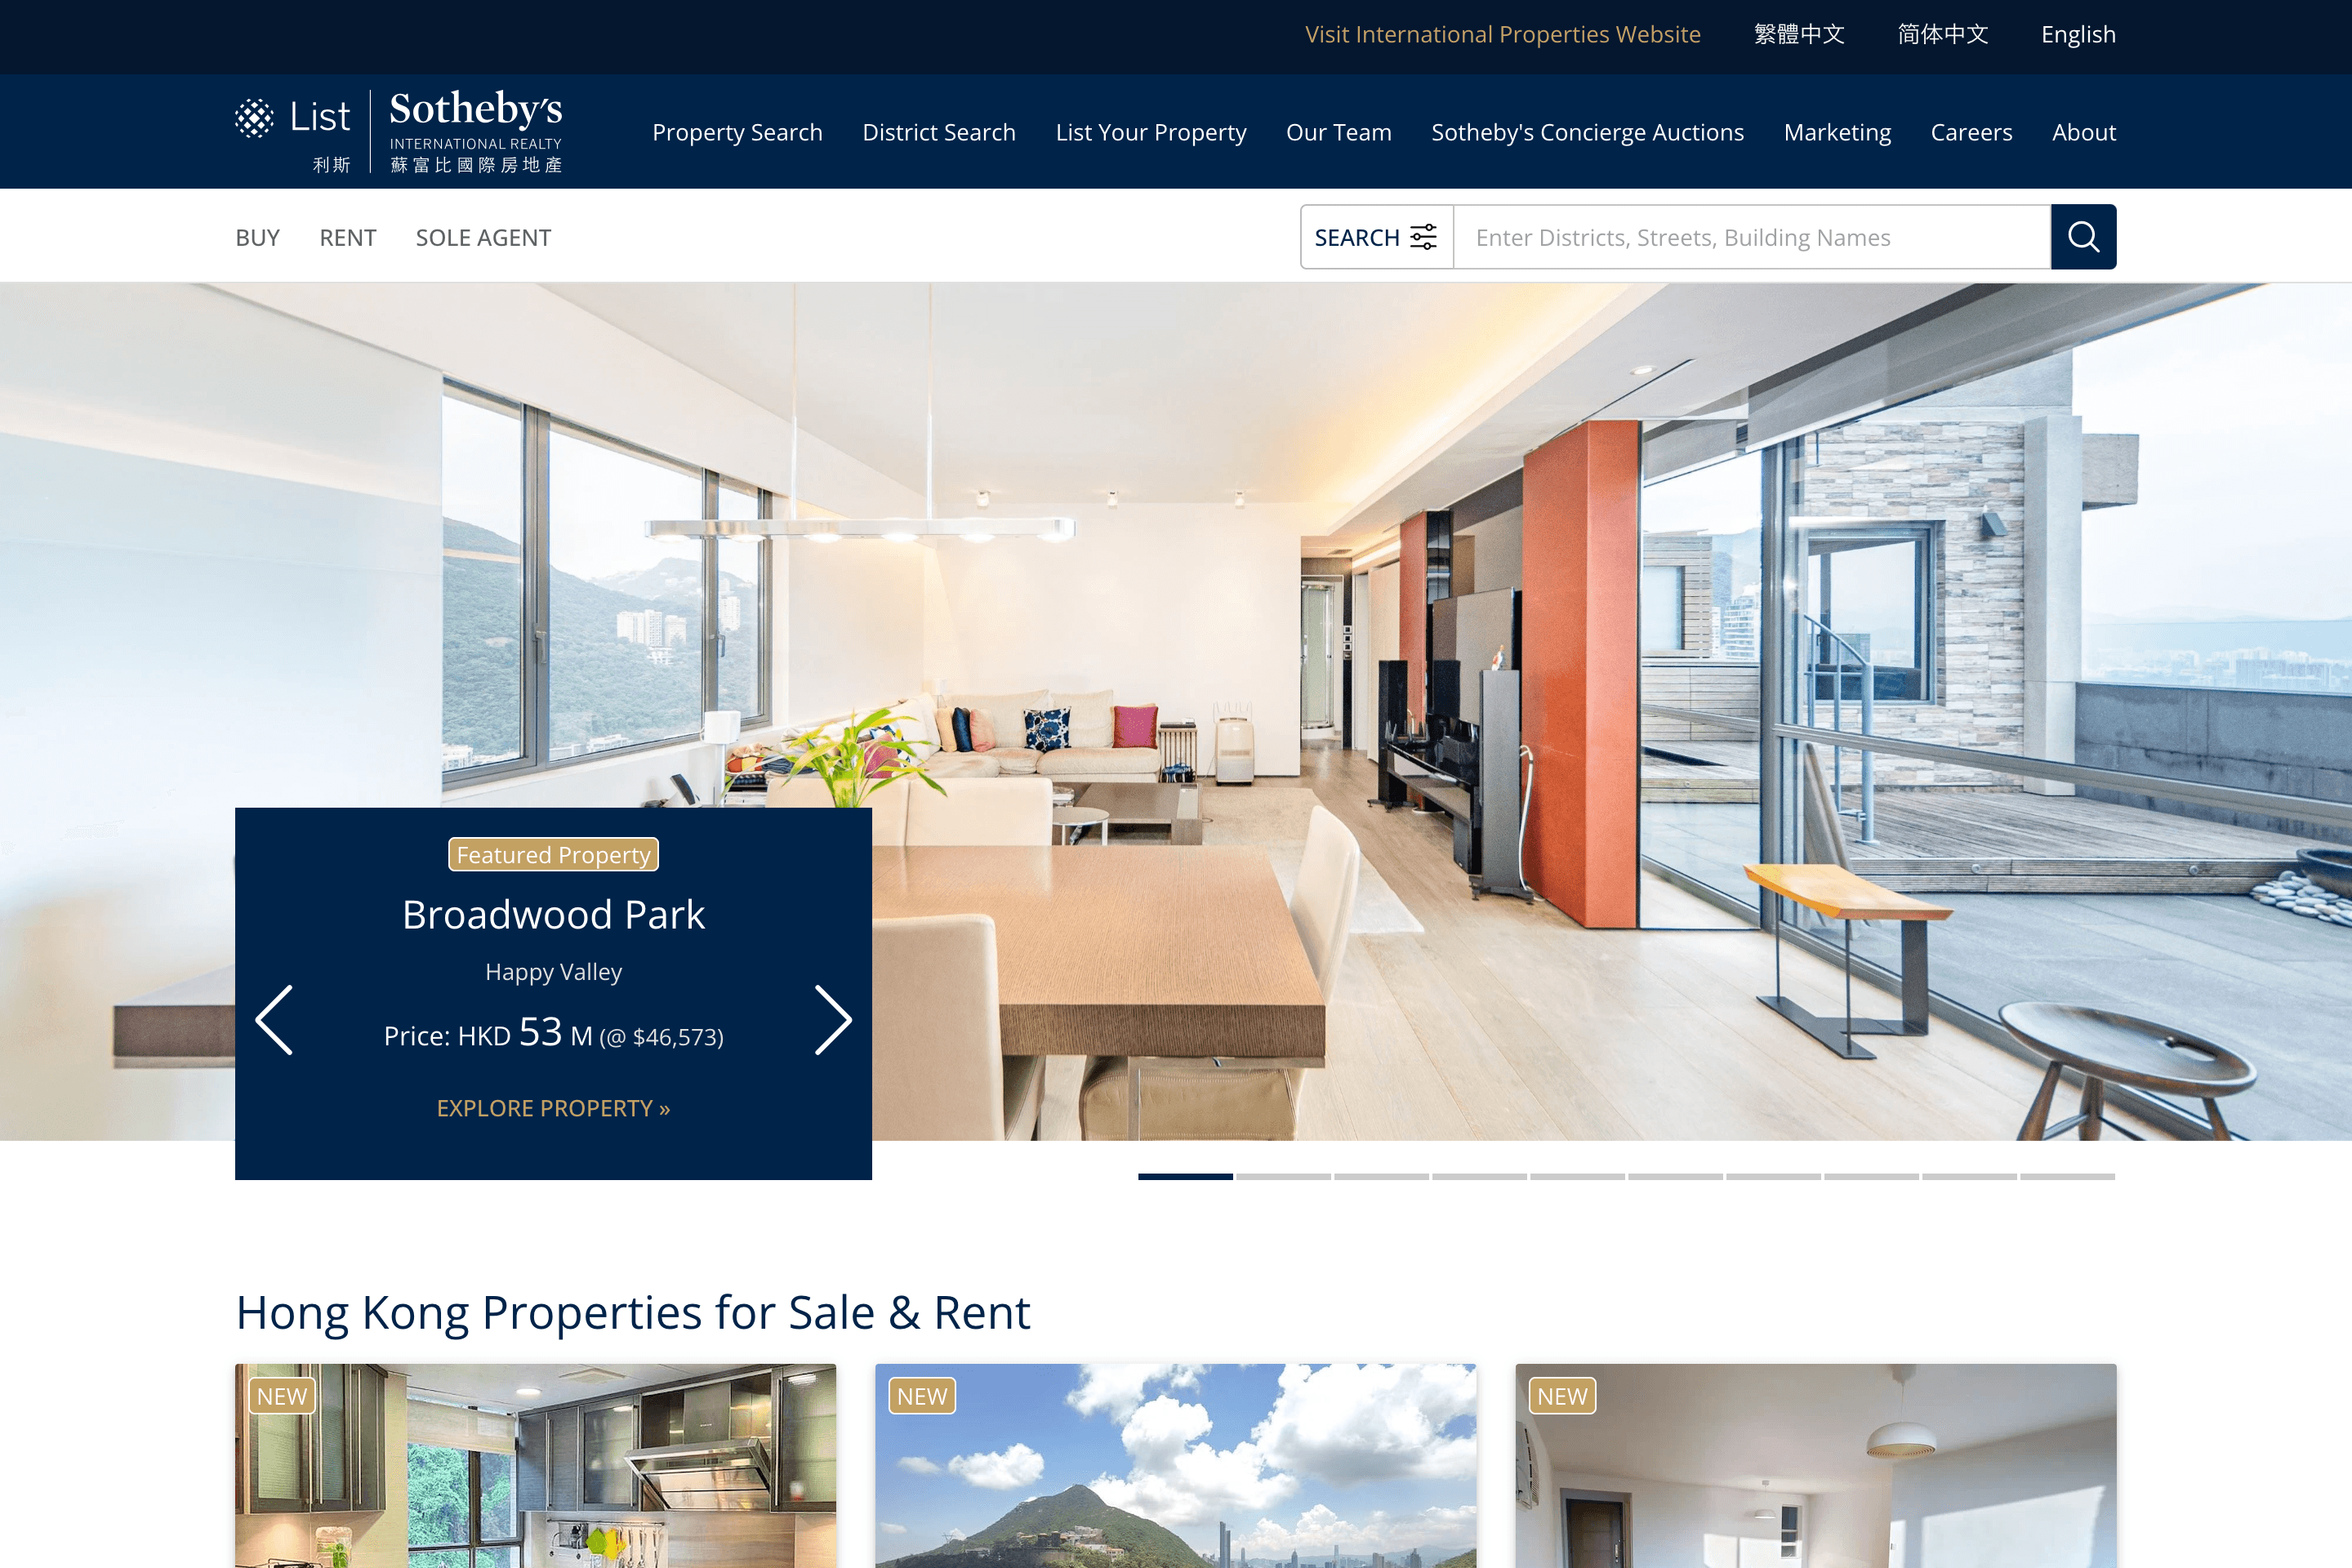Click the Enter Districts Streets Building Names search field
Viewport: 2352px width, 1568px height.
click(x=1752, y=236)
